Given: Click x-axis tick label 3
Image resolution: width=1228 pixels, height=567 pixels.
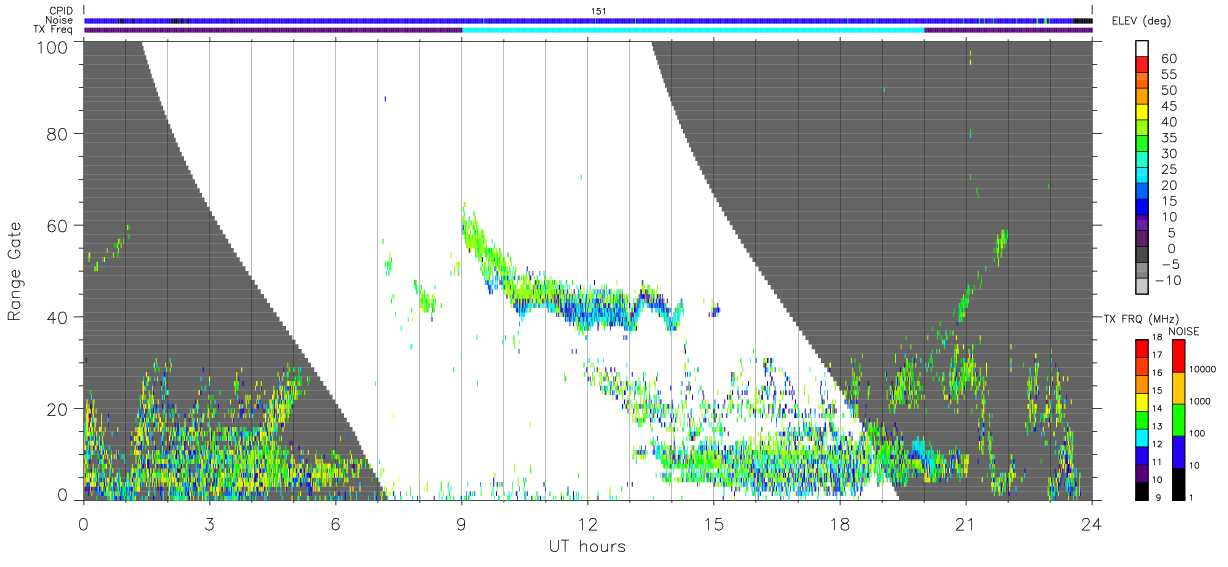Looking at the screenshot, I should click(209, 523).
